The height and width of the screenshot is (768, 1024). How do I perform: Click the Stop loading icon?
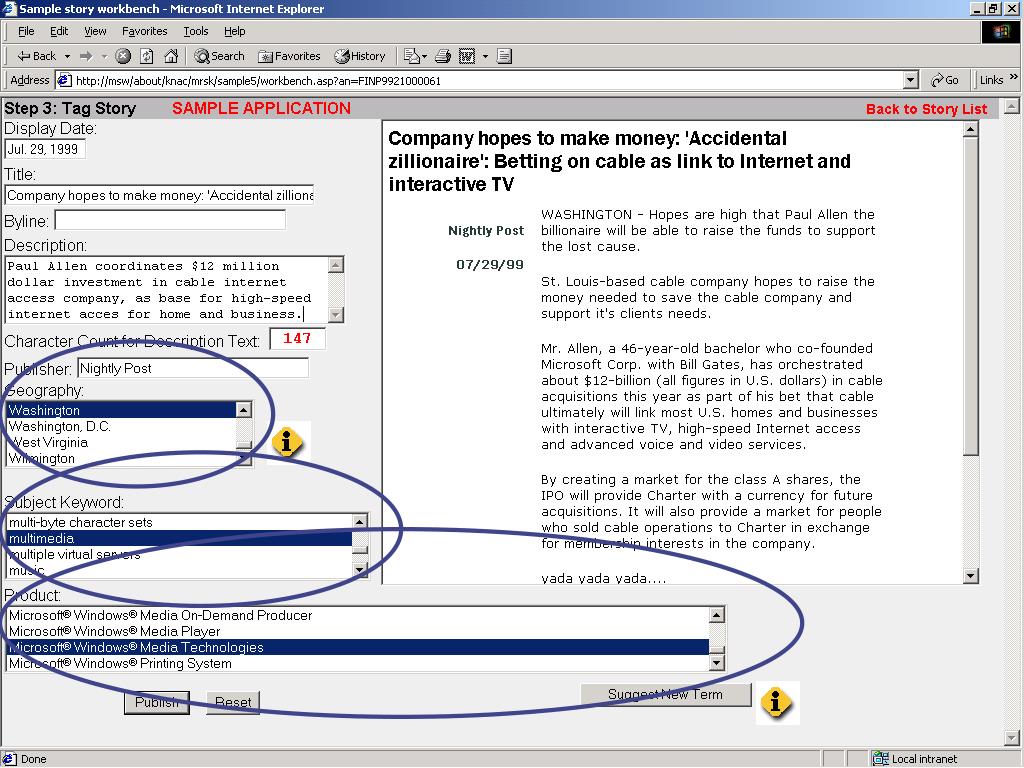[123, 56]
